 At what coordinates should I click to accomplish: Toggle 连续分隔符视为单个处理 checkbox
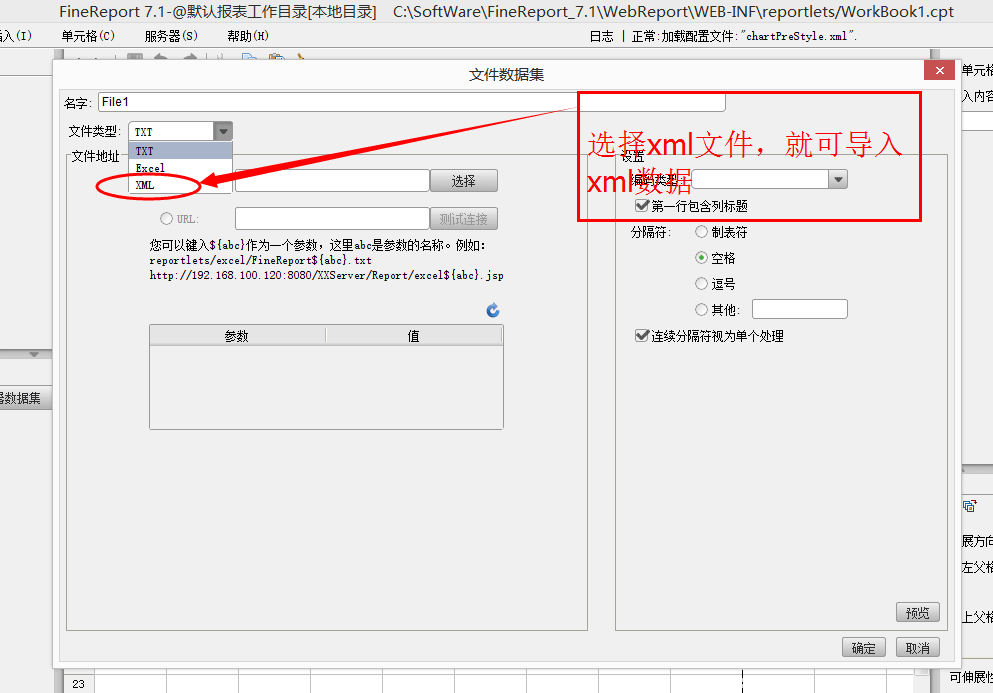[642, 336]
